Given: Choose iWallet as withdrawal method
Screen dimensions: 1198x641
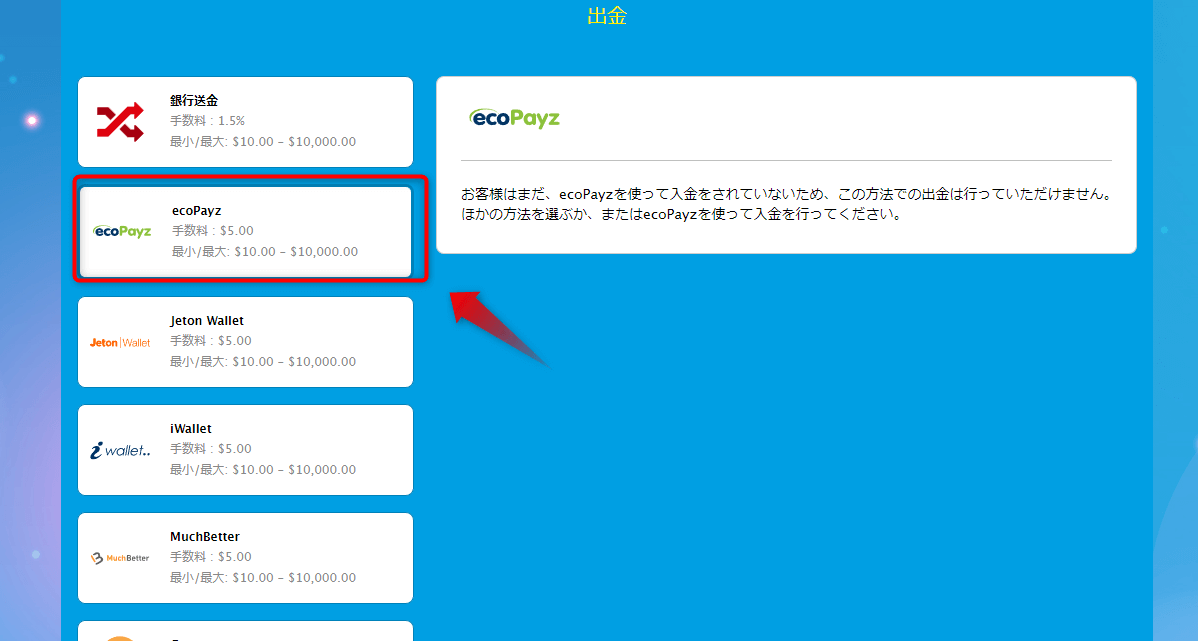Looking at the screenshot, I should coord(245,450).
